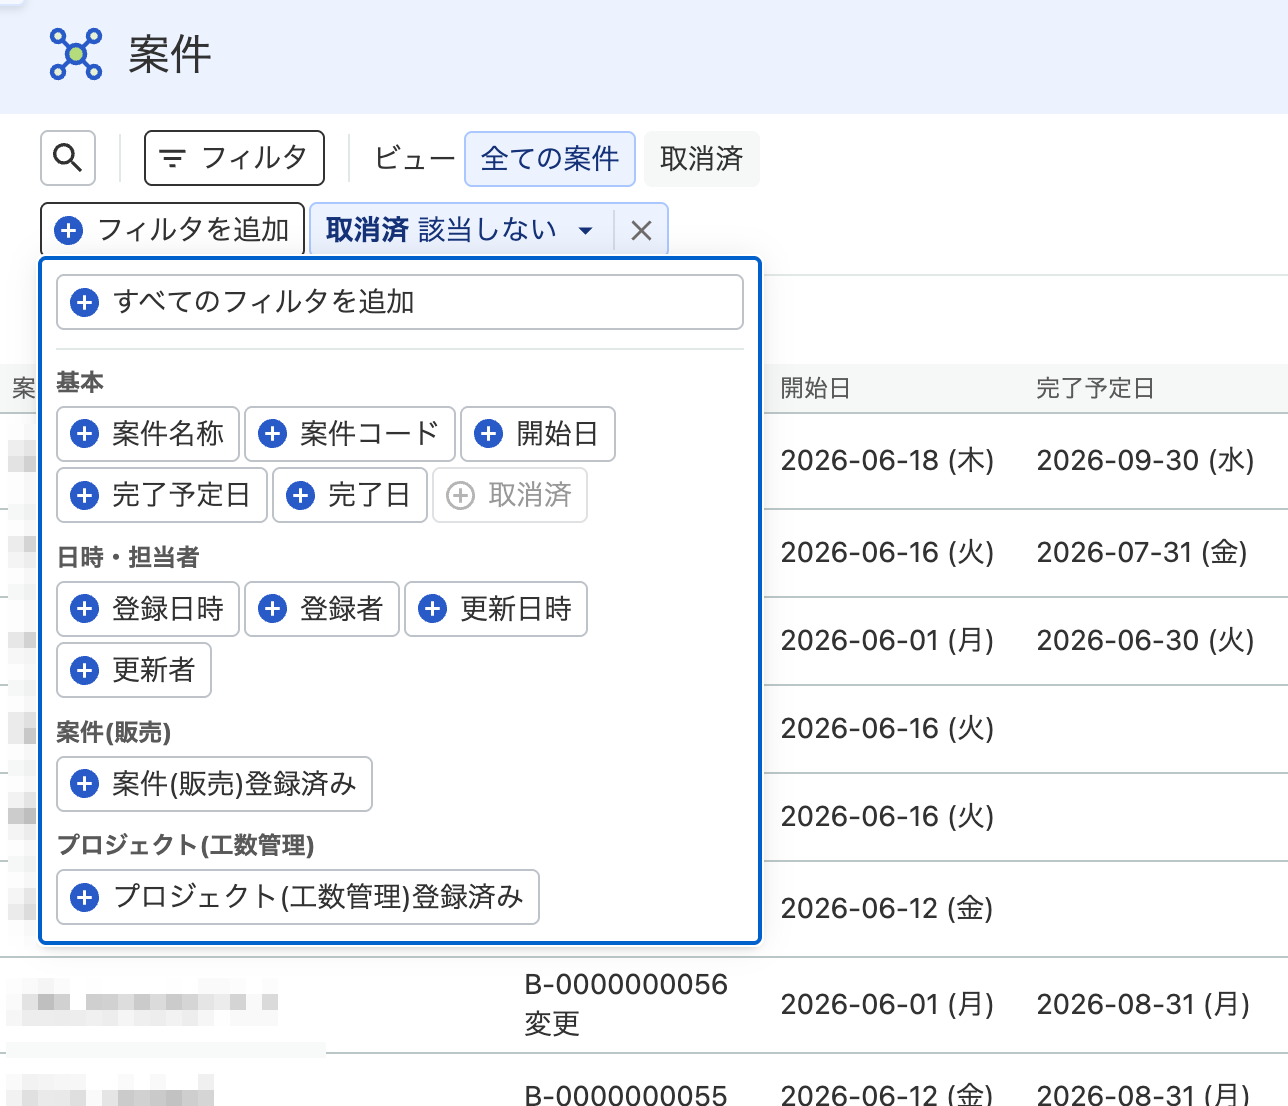Click フィルタを追加 button

point(172,230)
